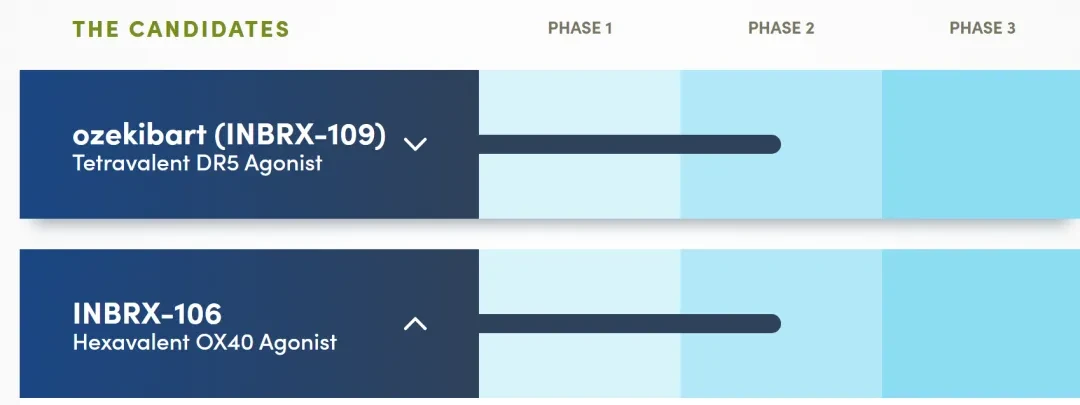Click the INBRX-106 progress bar end cap
This screenshot has height=405, width=1080.
(x=771, y=323)
